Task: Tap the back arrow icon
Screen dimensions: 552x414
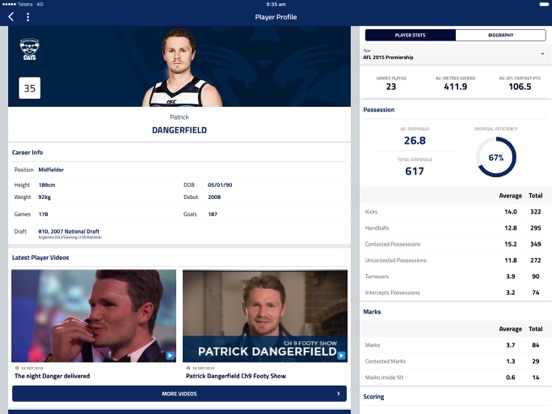Action: (11, 17)
